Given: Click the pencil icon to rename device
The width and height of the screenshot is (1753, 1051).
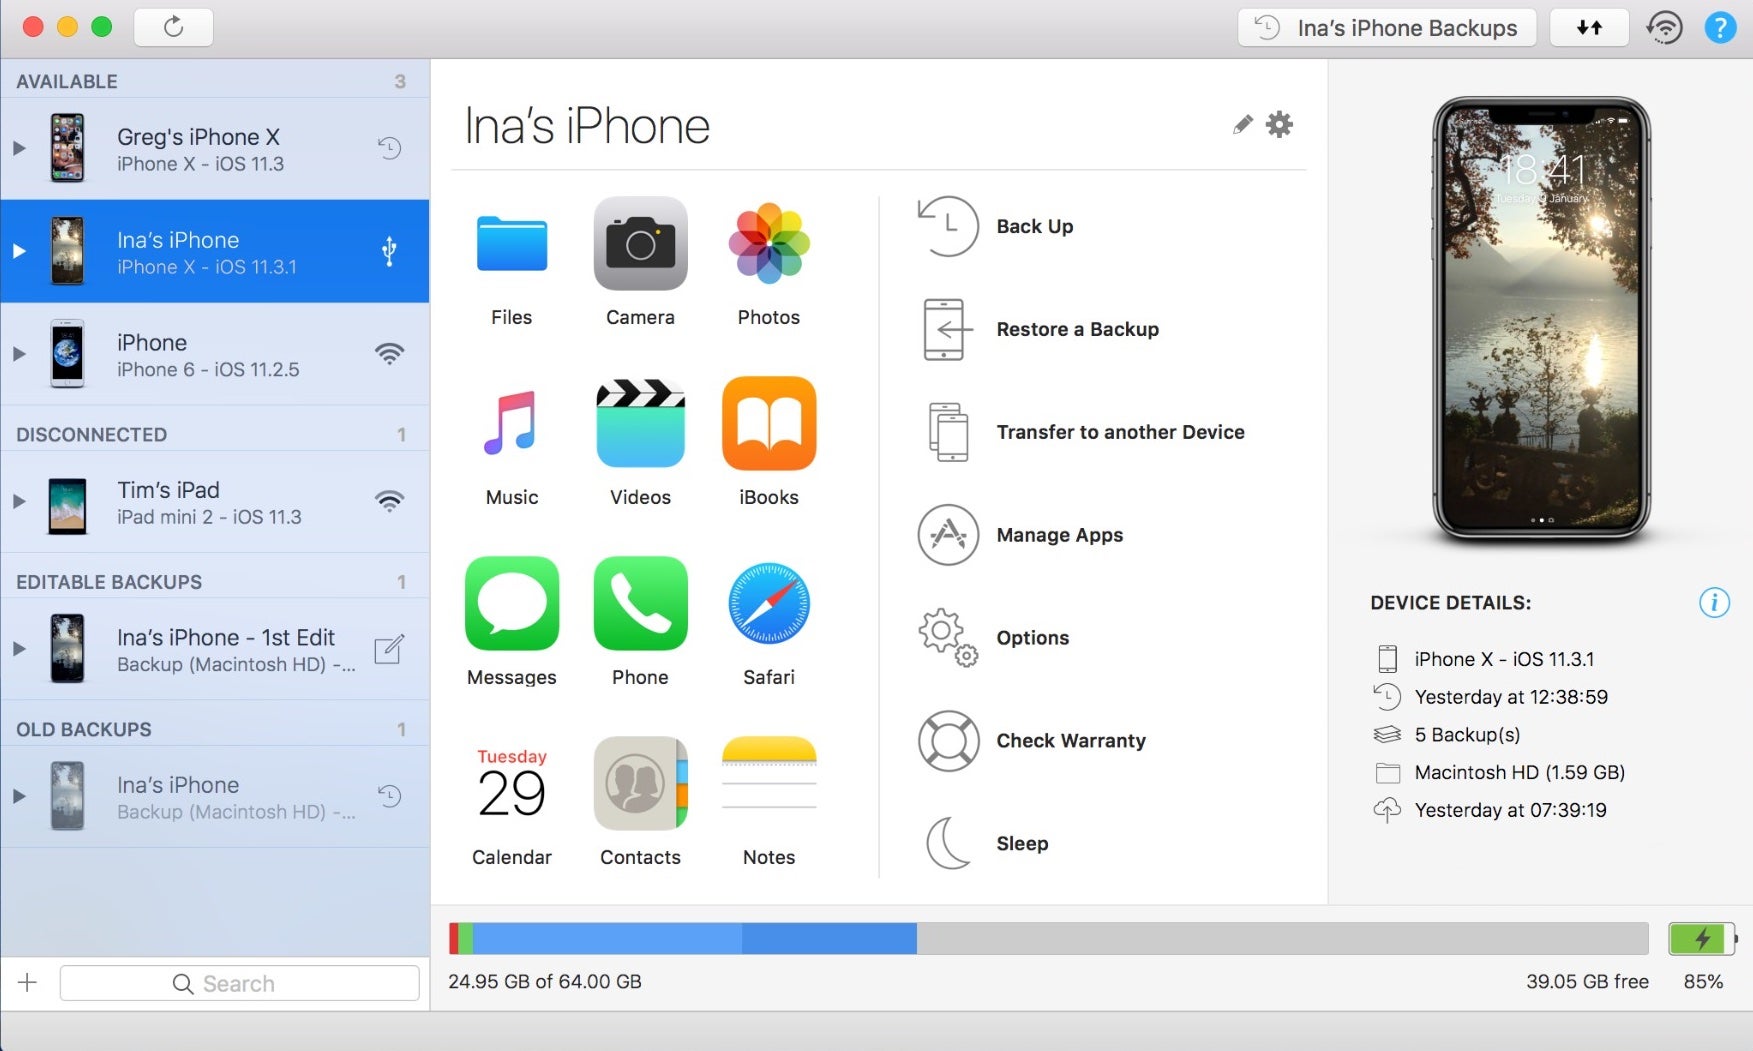Looking at the screenshot, I should [x=1242, y=125].
